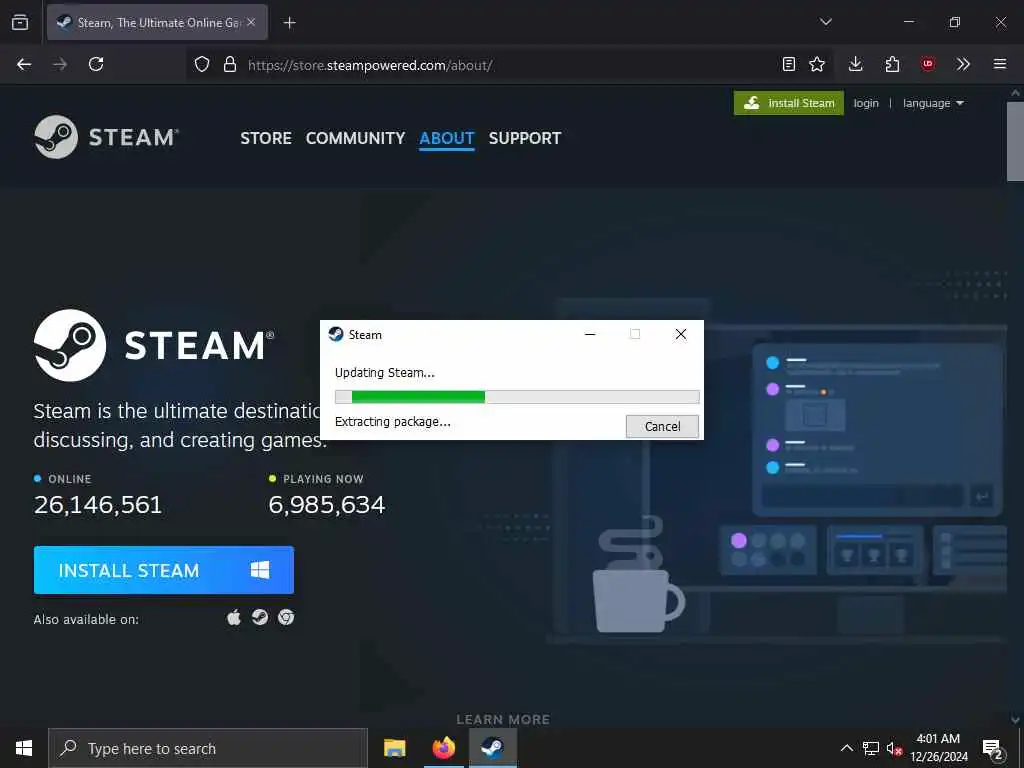The height and width of the screenshot is (768, 1024).
Task: Click the Steam logo in header
Action: 106,137
